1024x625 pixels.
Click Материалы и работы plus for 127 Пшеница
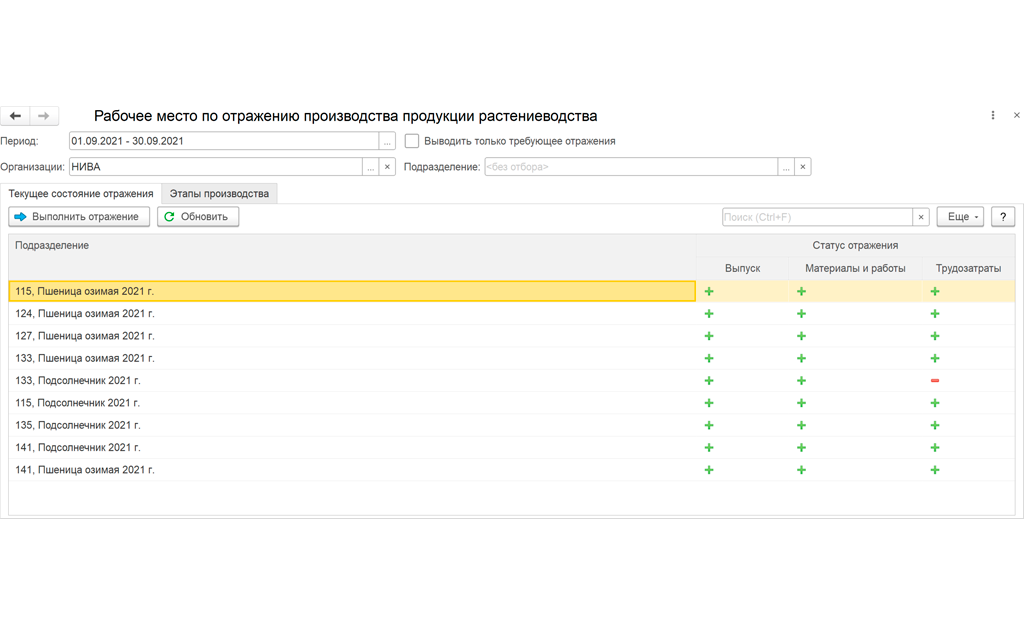click(x=801, y=336)
